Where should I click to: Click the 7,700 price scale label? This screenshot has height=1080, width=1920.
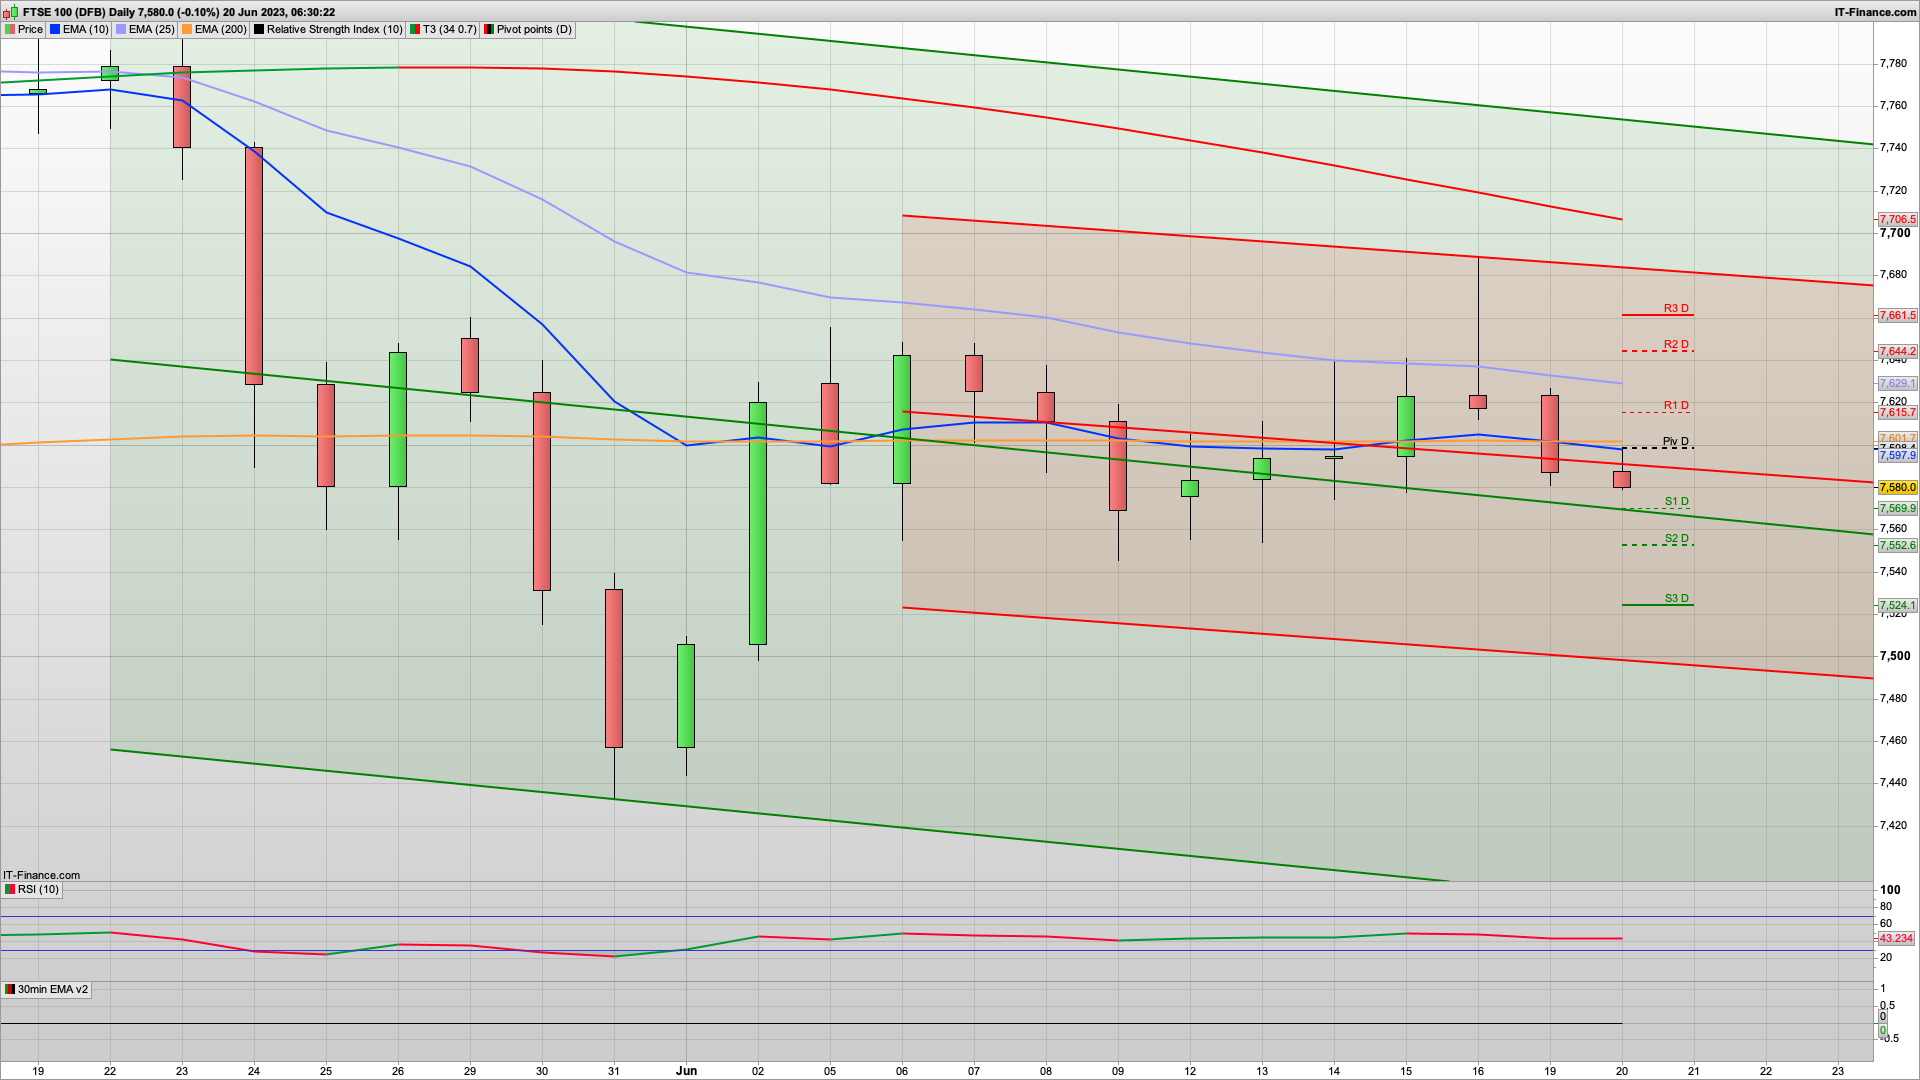pos(1895,233)
